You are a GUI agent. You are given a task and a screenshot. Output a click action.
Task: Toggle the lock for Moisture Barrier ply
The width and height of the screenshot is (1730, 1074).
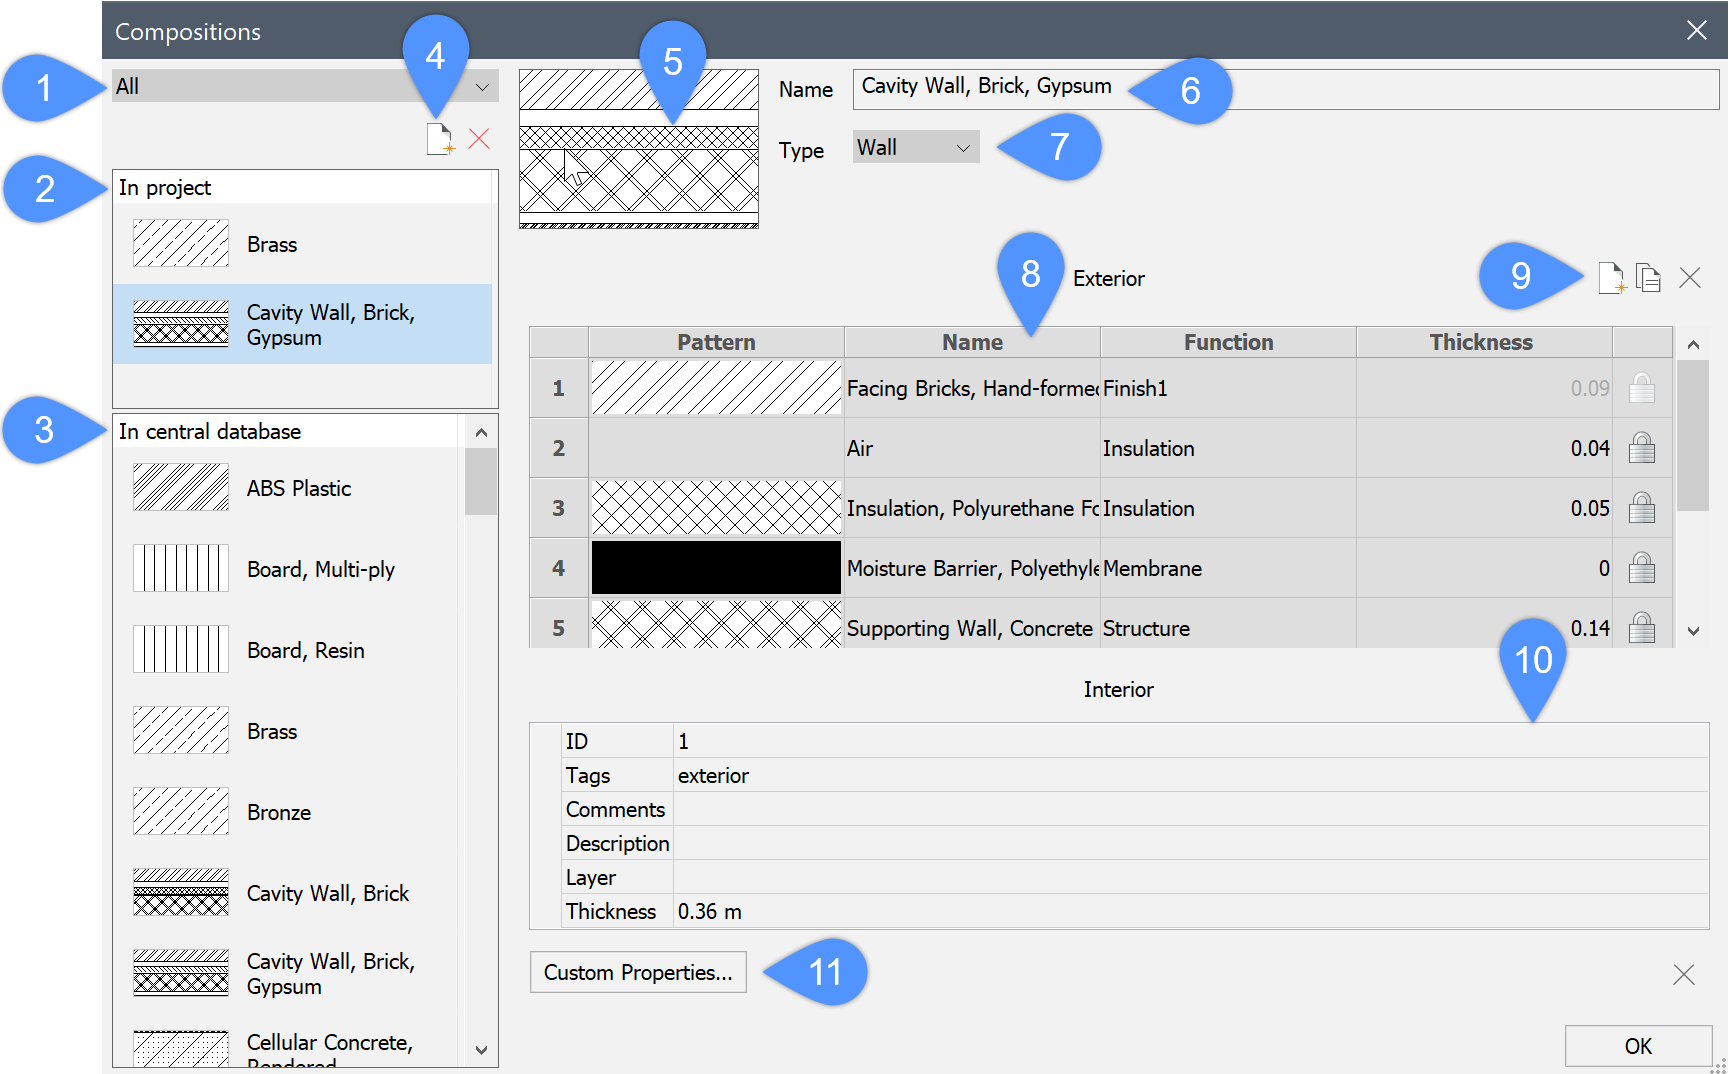pyautogui.click(x=1641, y=568)
